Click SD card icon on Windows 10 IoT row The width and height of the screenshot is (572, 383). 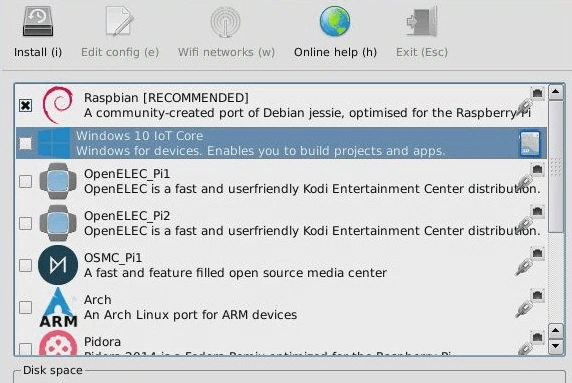coord(530,143)
